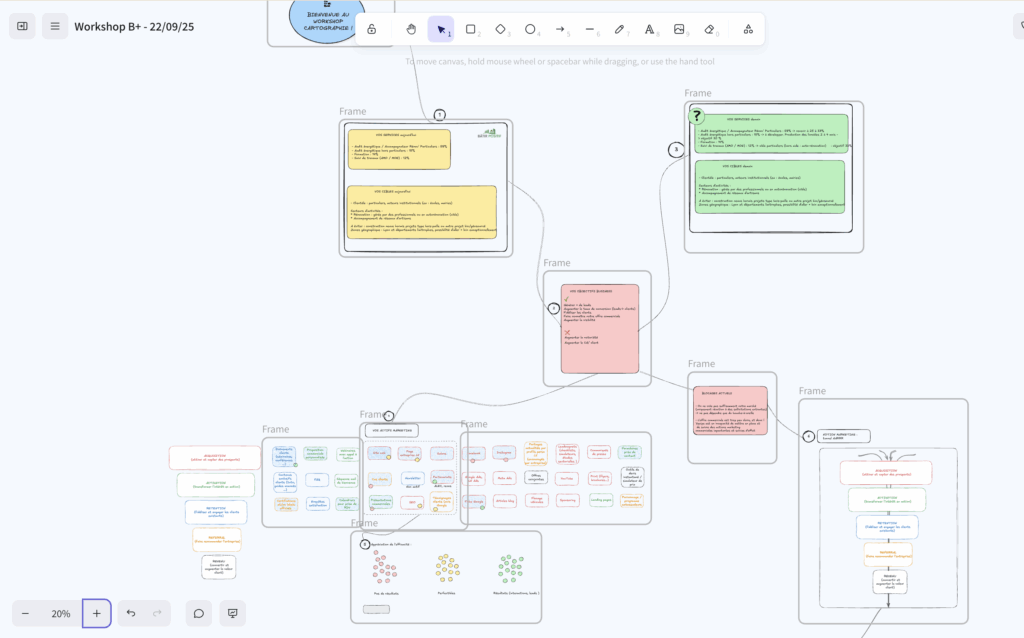
Task: Open the comments speech bubble
Action: pyautogui.click(x=199, y=613)
